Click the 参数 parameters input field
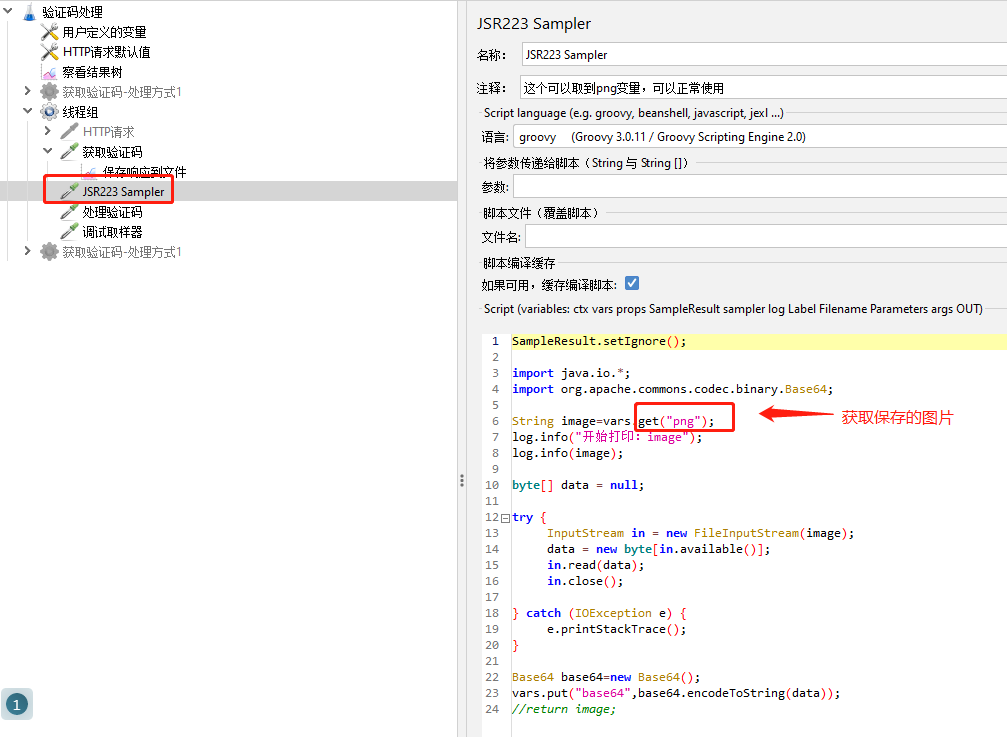Screen dimensions: 1007x737 point(760,187)
